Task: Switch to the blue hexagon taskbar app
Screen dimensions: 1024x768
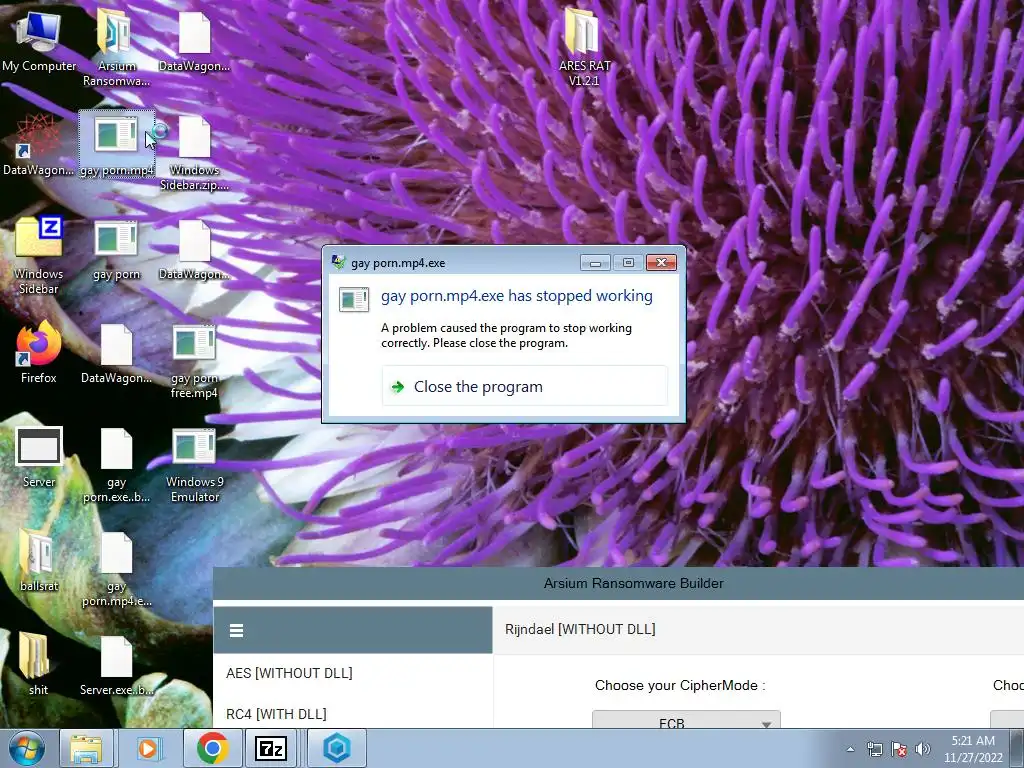Action: click(x=337, y=748)
